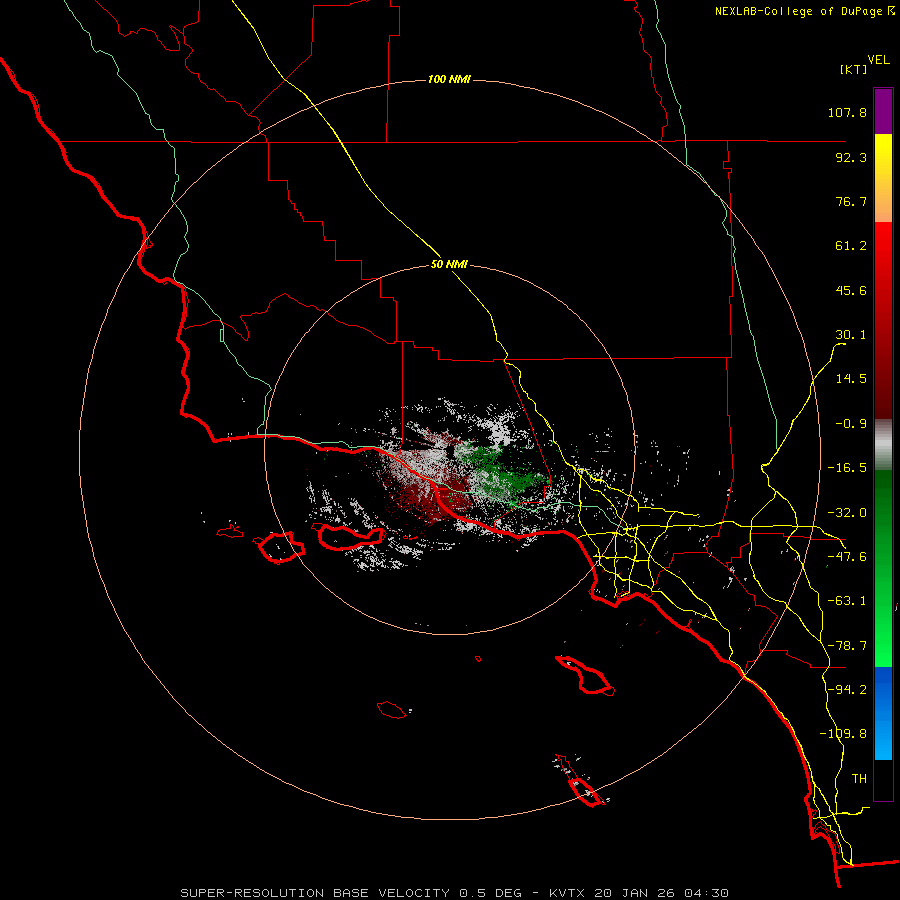The image size is (900, 900).
Task: Select the -0.9 velocity scale value
Action: tap(851, 424)
